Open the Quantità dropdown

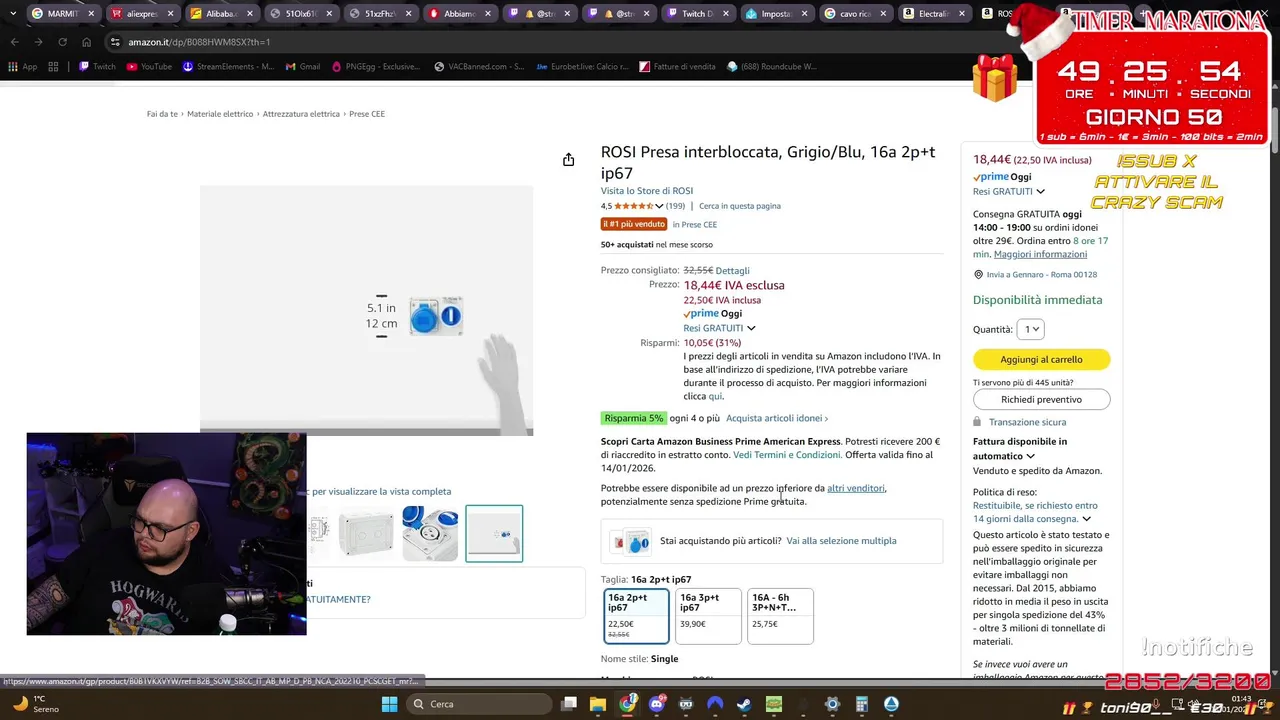pos(1030,329)
